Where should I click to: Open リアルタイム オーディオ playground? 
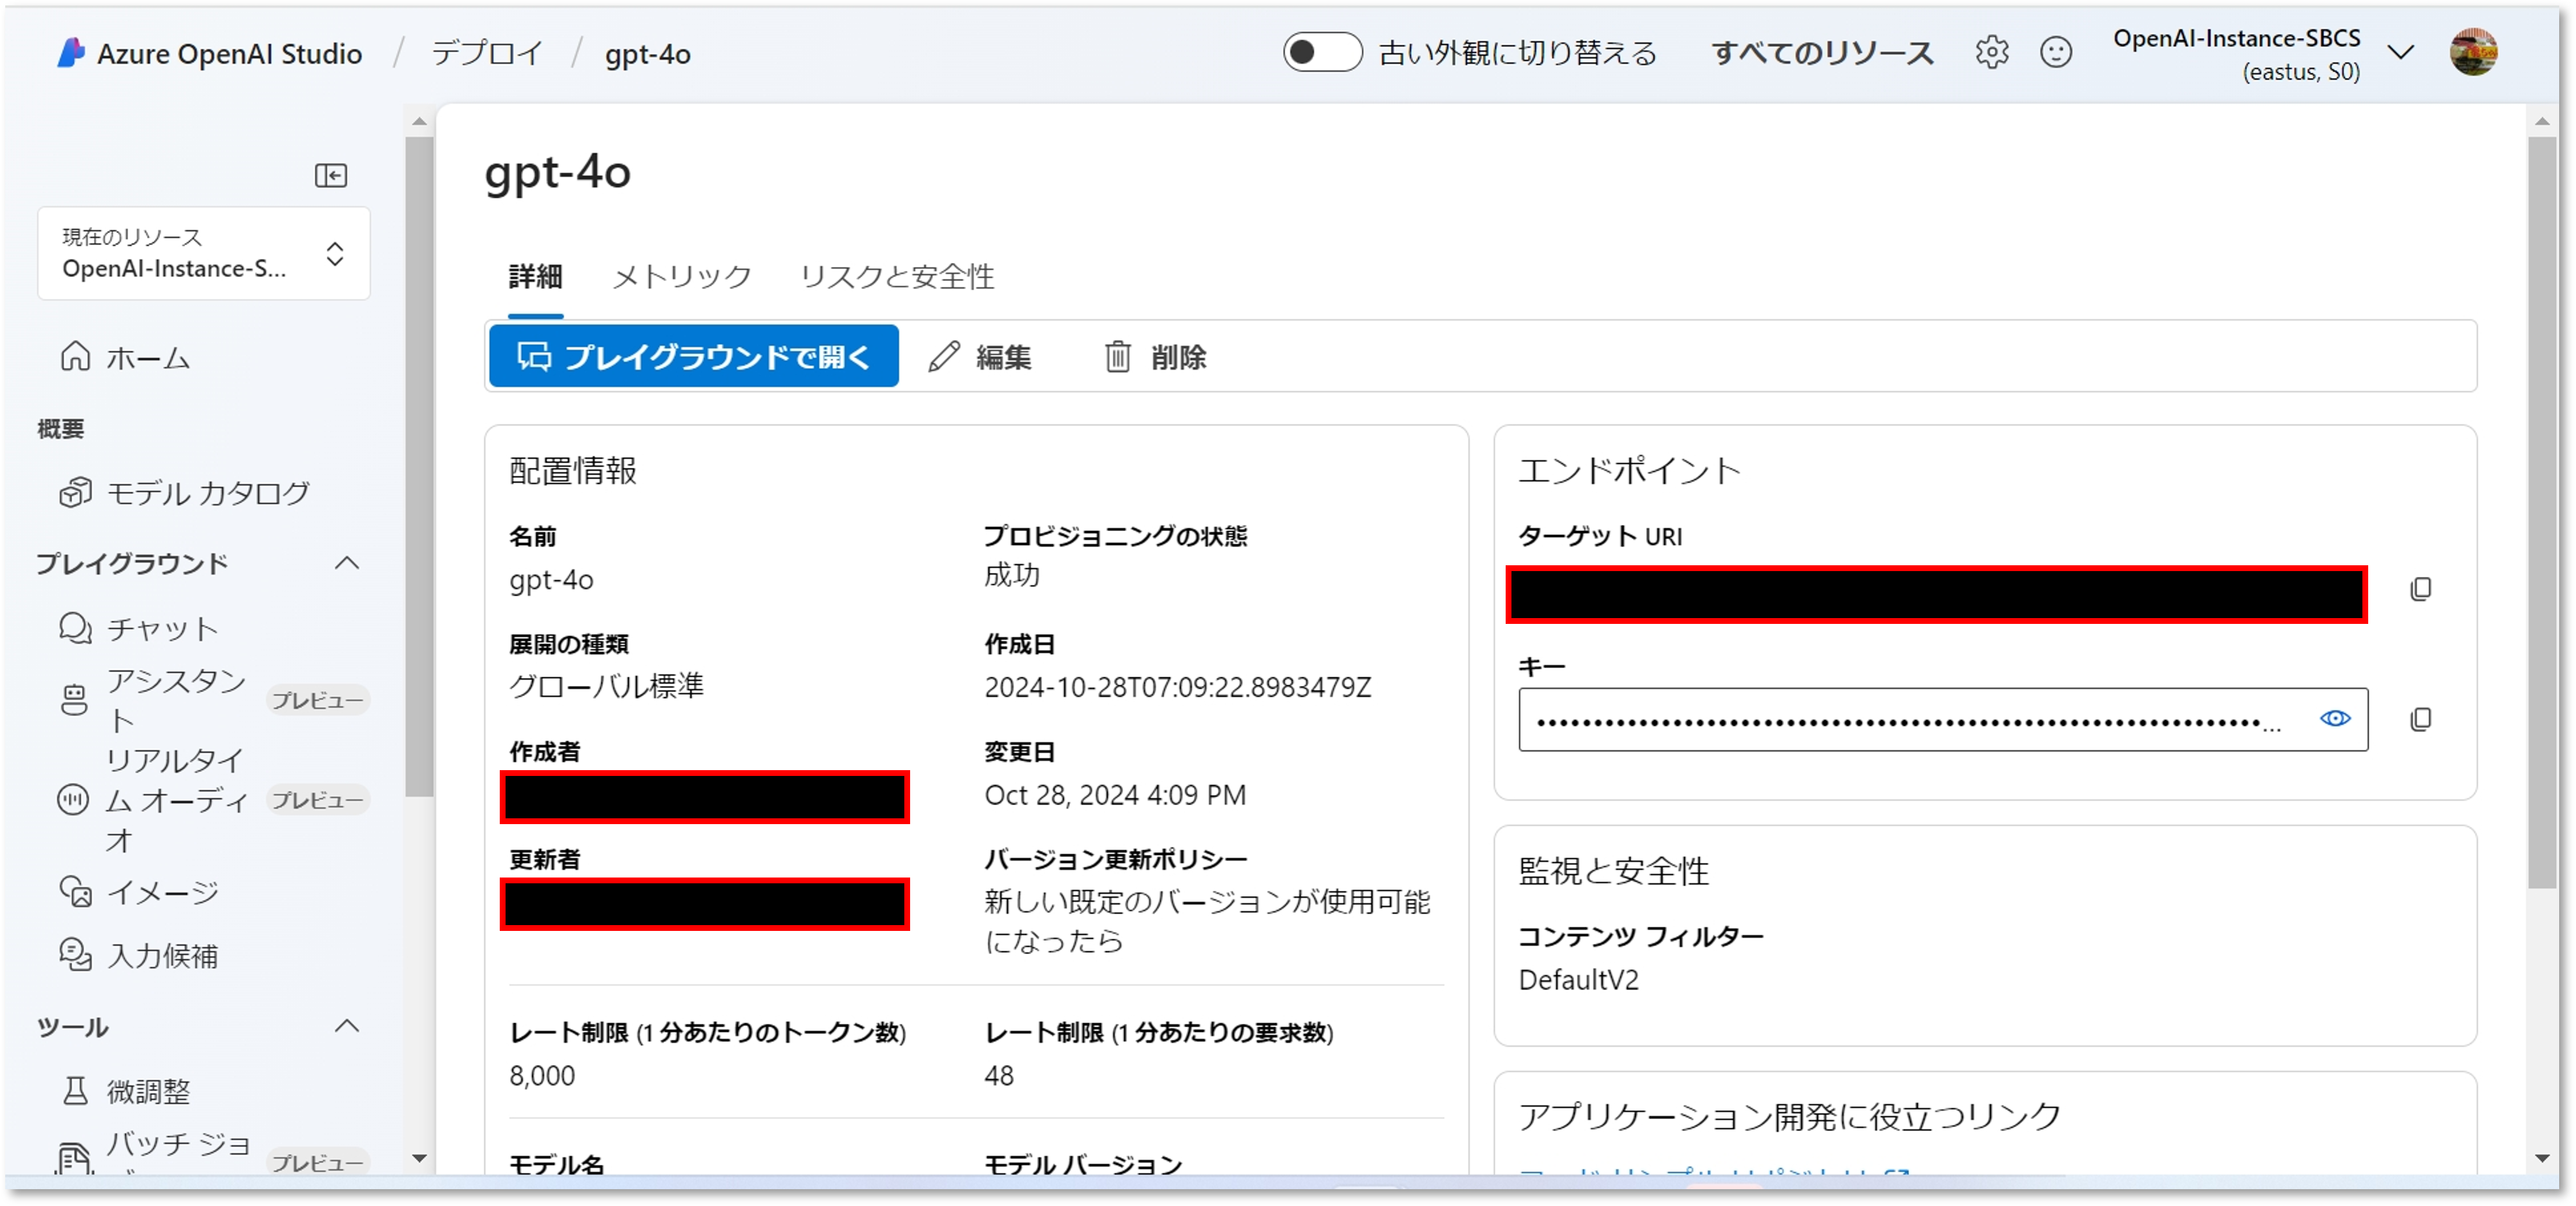(x=178, y=800)
